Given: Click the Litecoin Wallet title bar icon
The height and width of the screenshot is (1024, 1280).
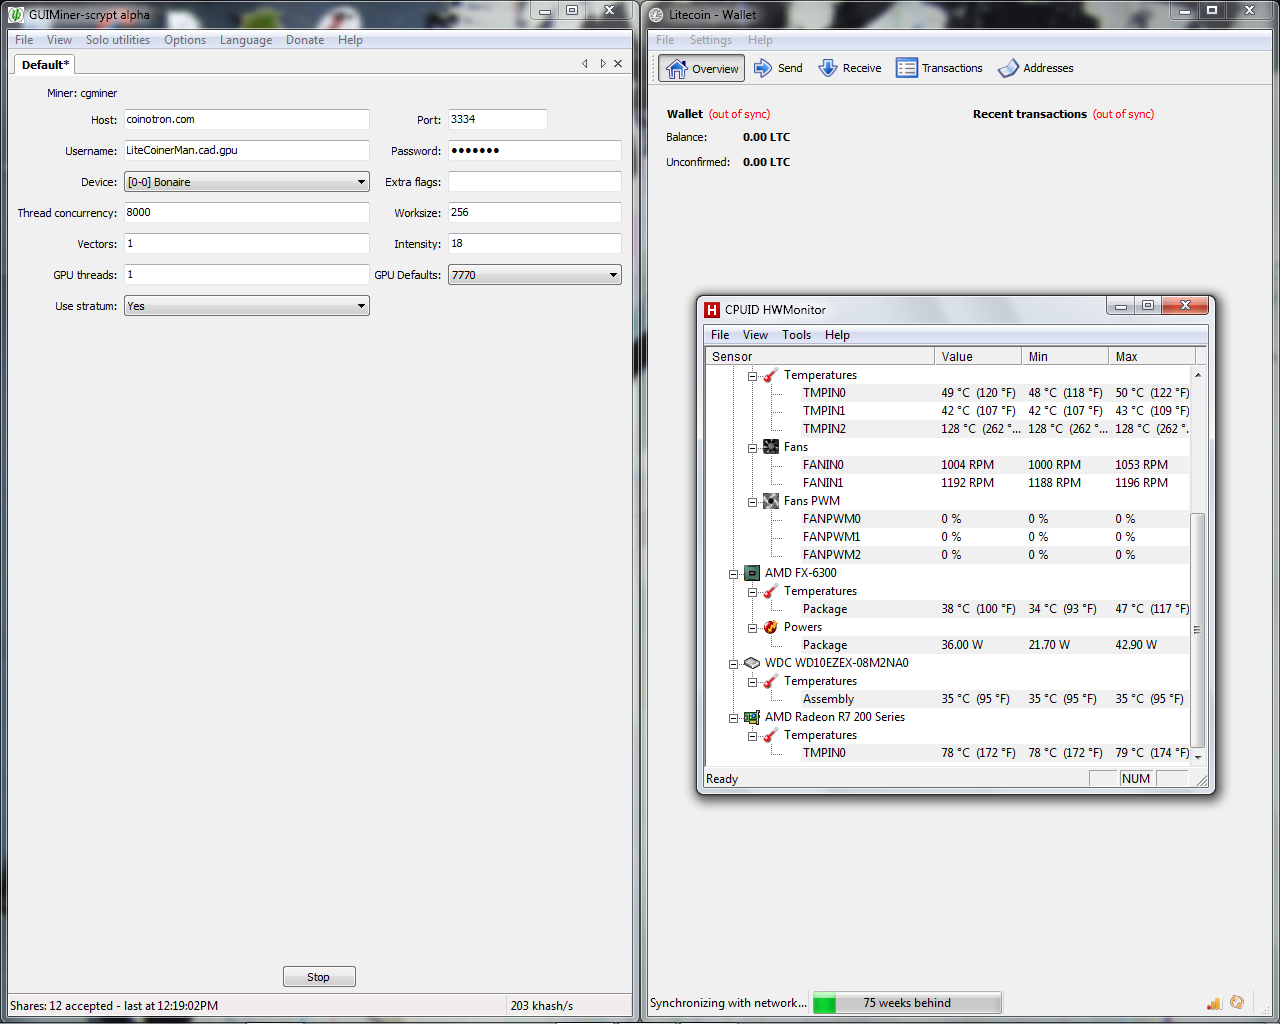Looking at the screenshot, I should pyautogui.click(x=656, y=14).
